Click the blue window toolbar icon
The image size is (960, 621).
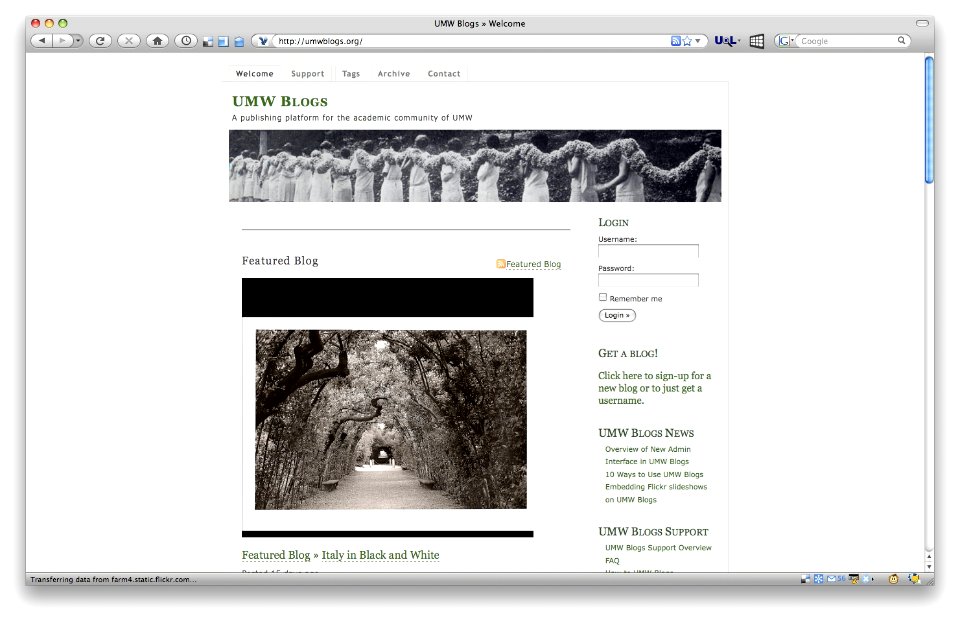(x=223, y=42)
